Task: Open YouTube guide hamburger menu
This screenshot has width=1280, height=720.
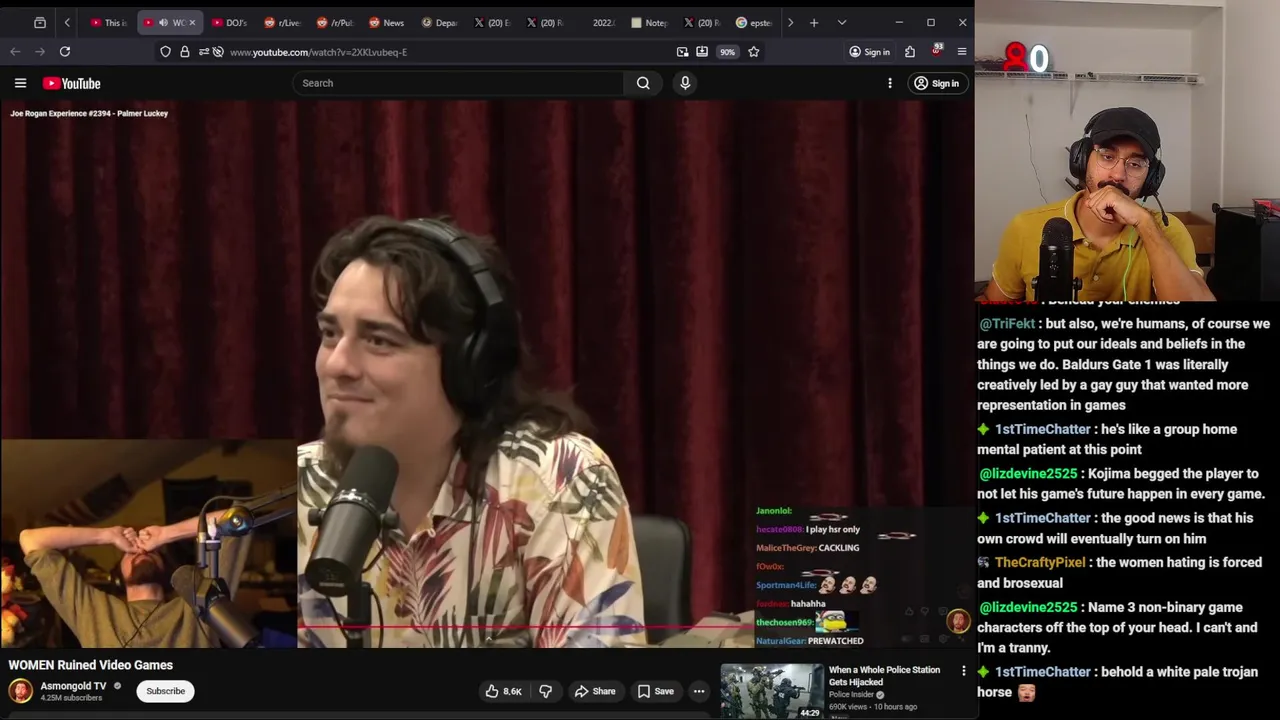Action: pyautogui.click(x=20, y=83)
